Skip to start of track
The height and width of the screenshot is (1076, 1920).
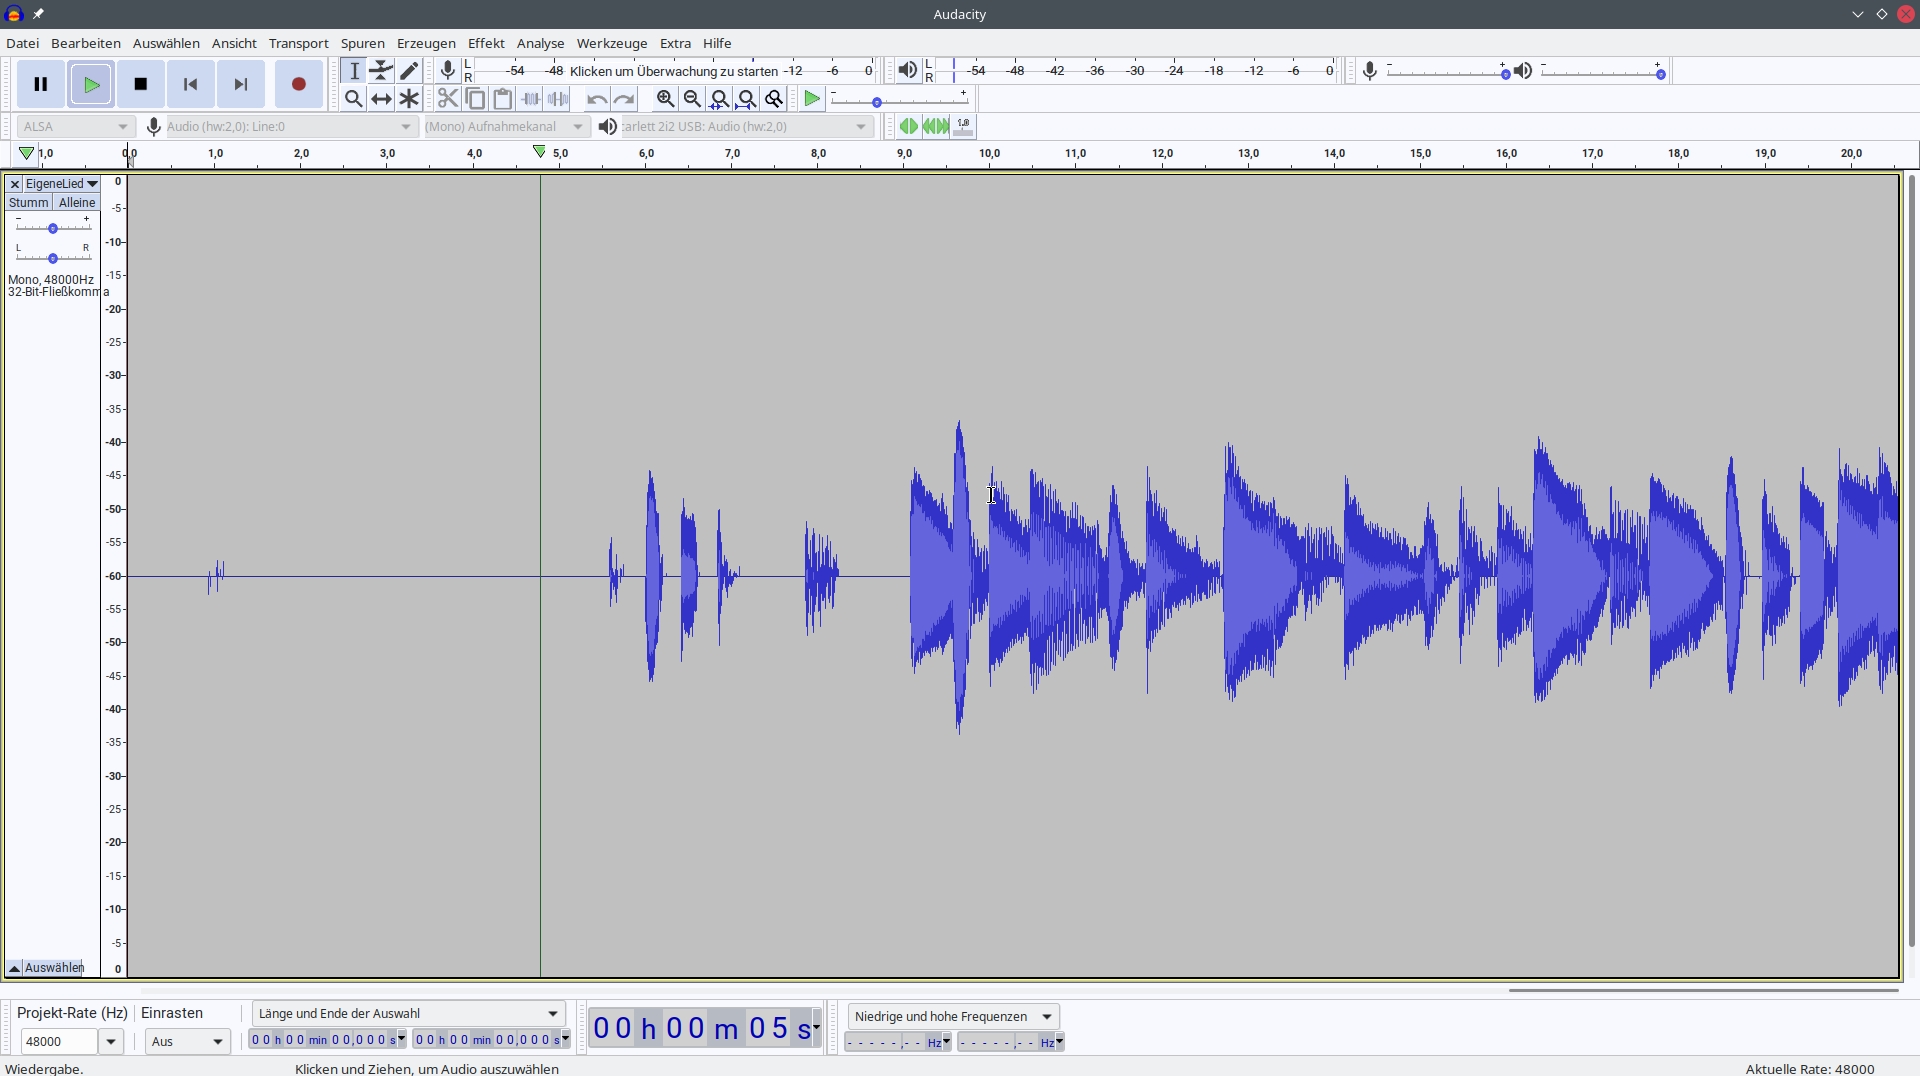tap(190, 84)
